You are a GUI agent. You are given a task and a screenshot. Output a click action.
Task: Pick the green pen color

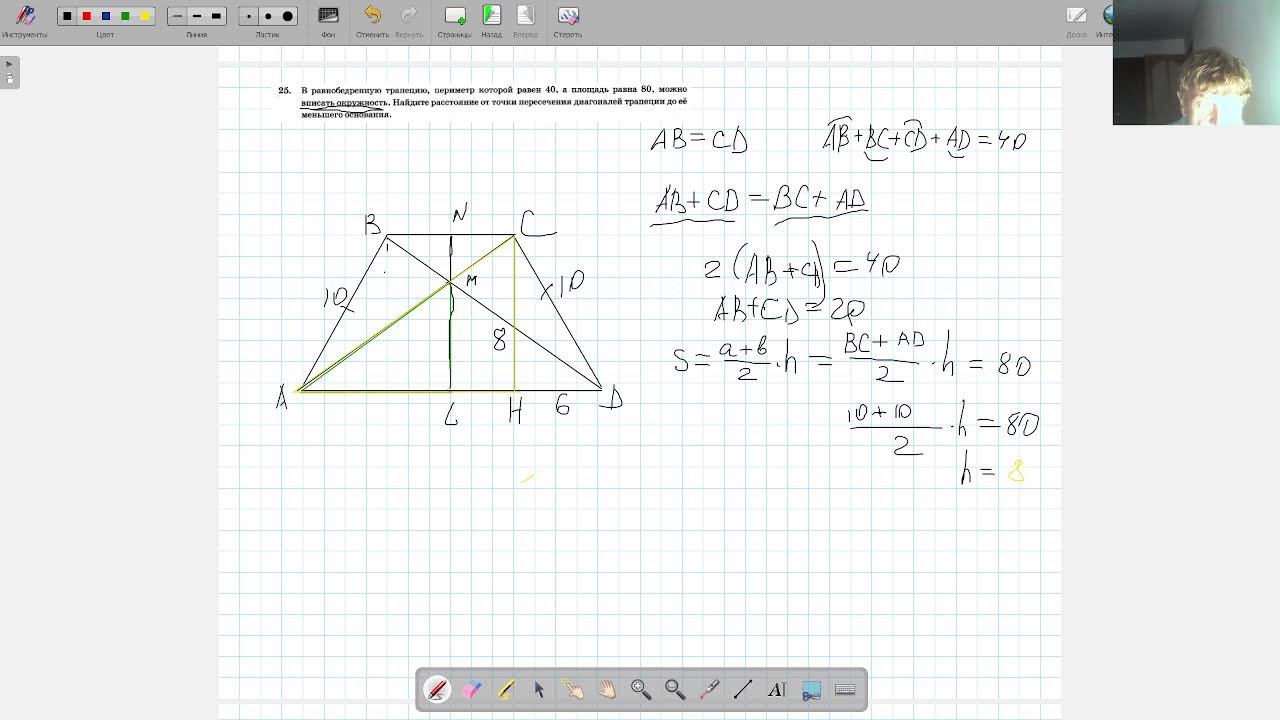point(125,16)
